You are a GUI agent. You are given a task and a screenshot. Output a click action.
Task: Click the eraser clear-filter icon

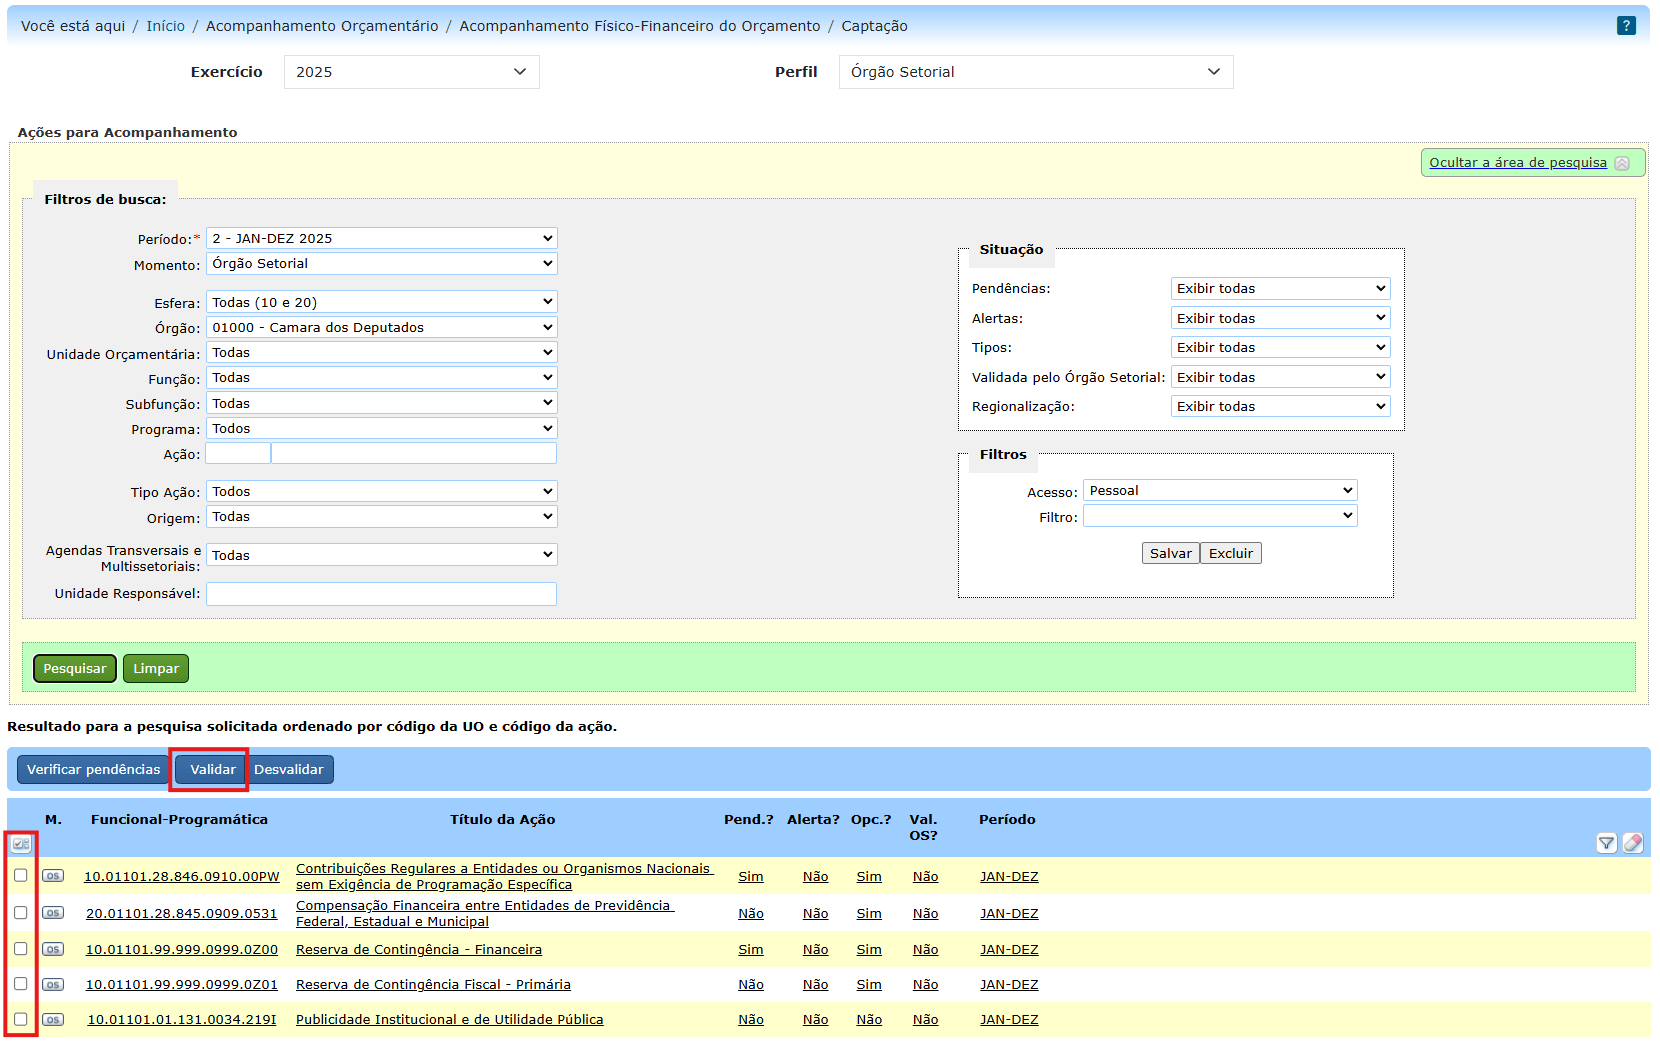(x=1633, y=843)
